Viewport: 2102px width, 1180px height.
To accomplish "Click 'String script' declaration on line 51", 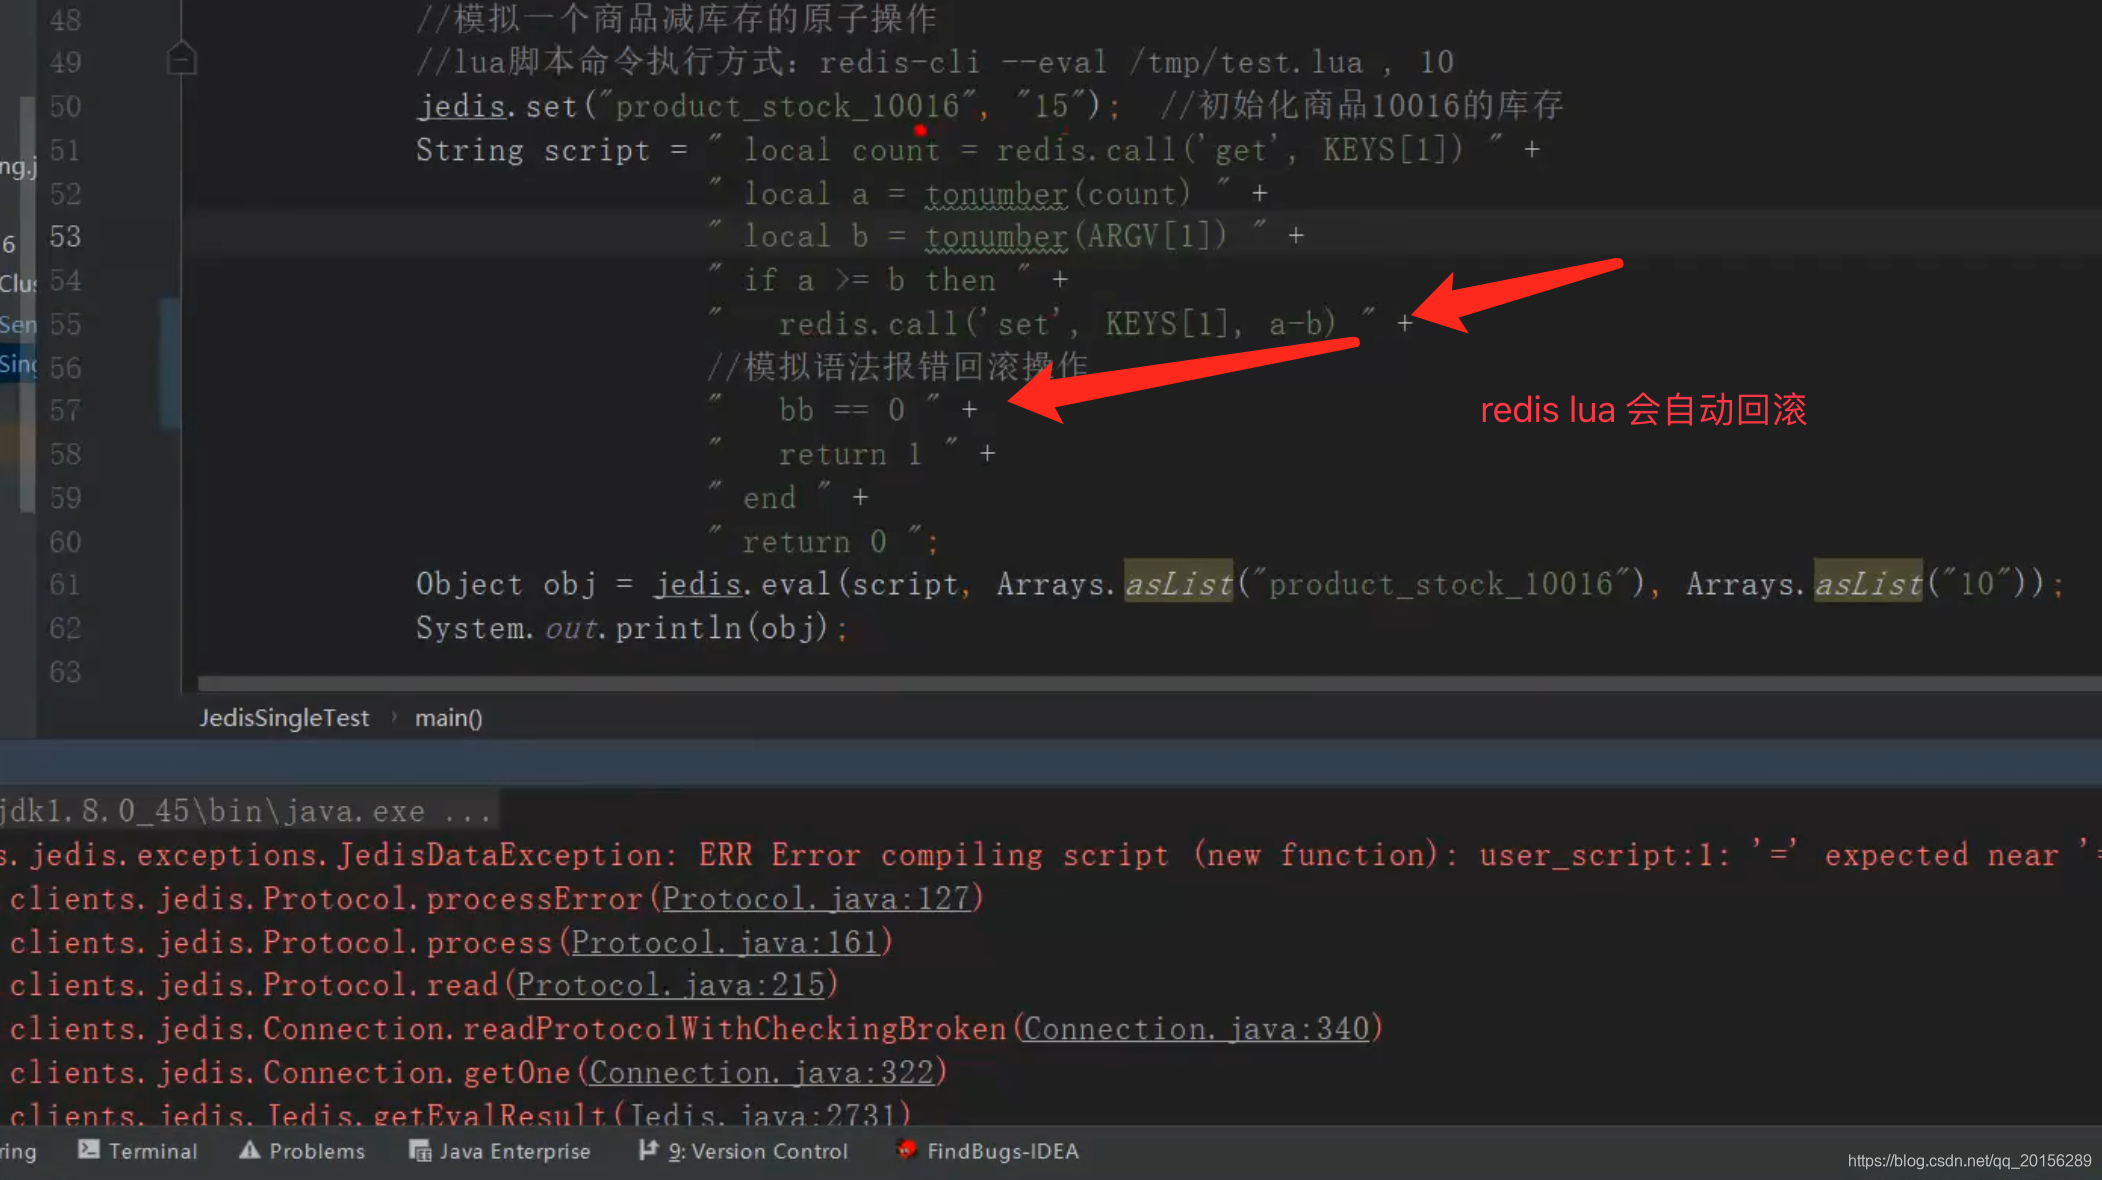I will (533, 150).
